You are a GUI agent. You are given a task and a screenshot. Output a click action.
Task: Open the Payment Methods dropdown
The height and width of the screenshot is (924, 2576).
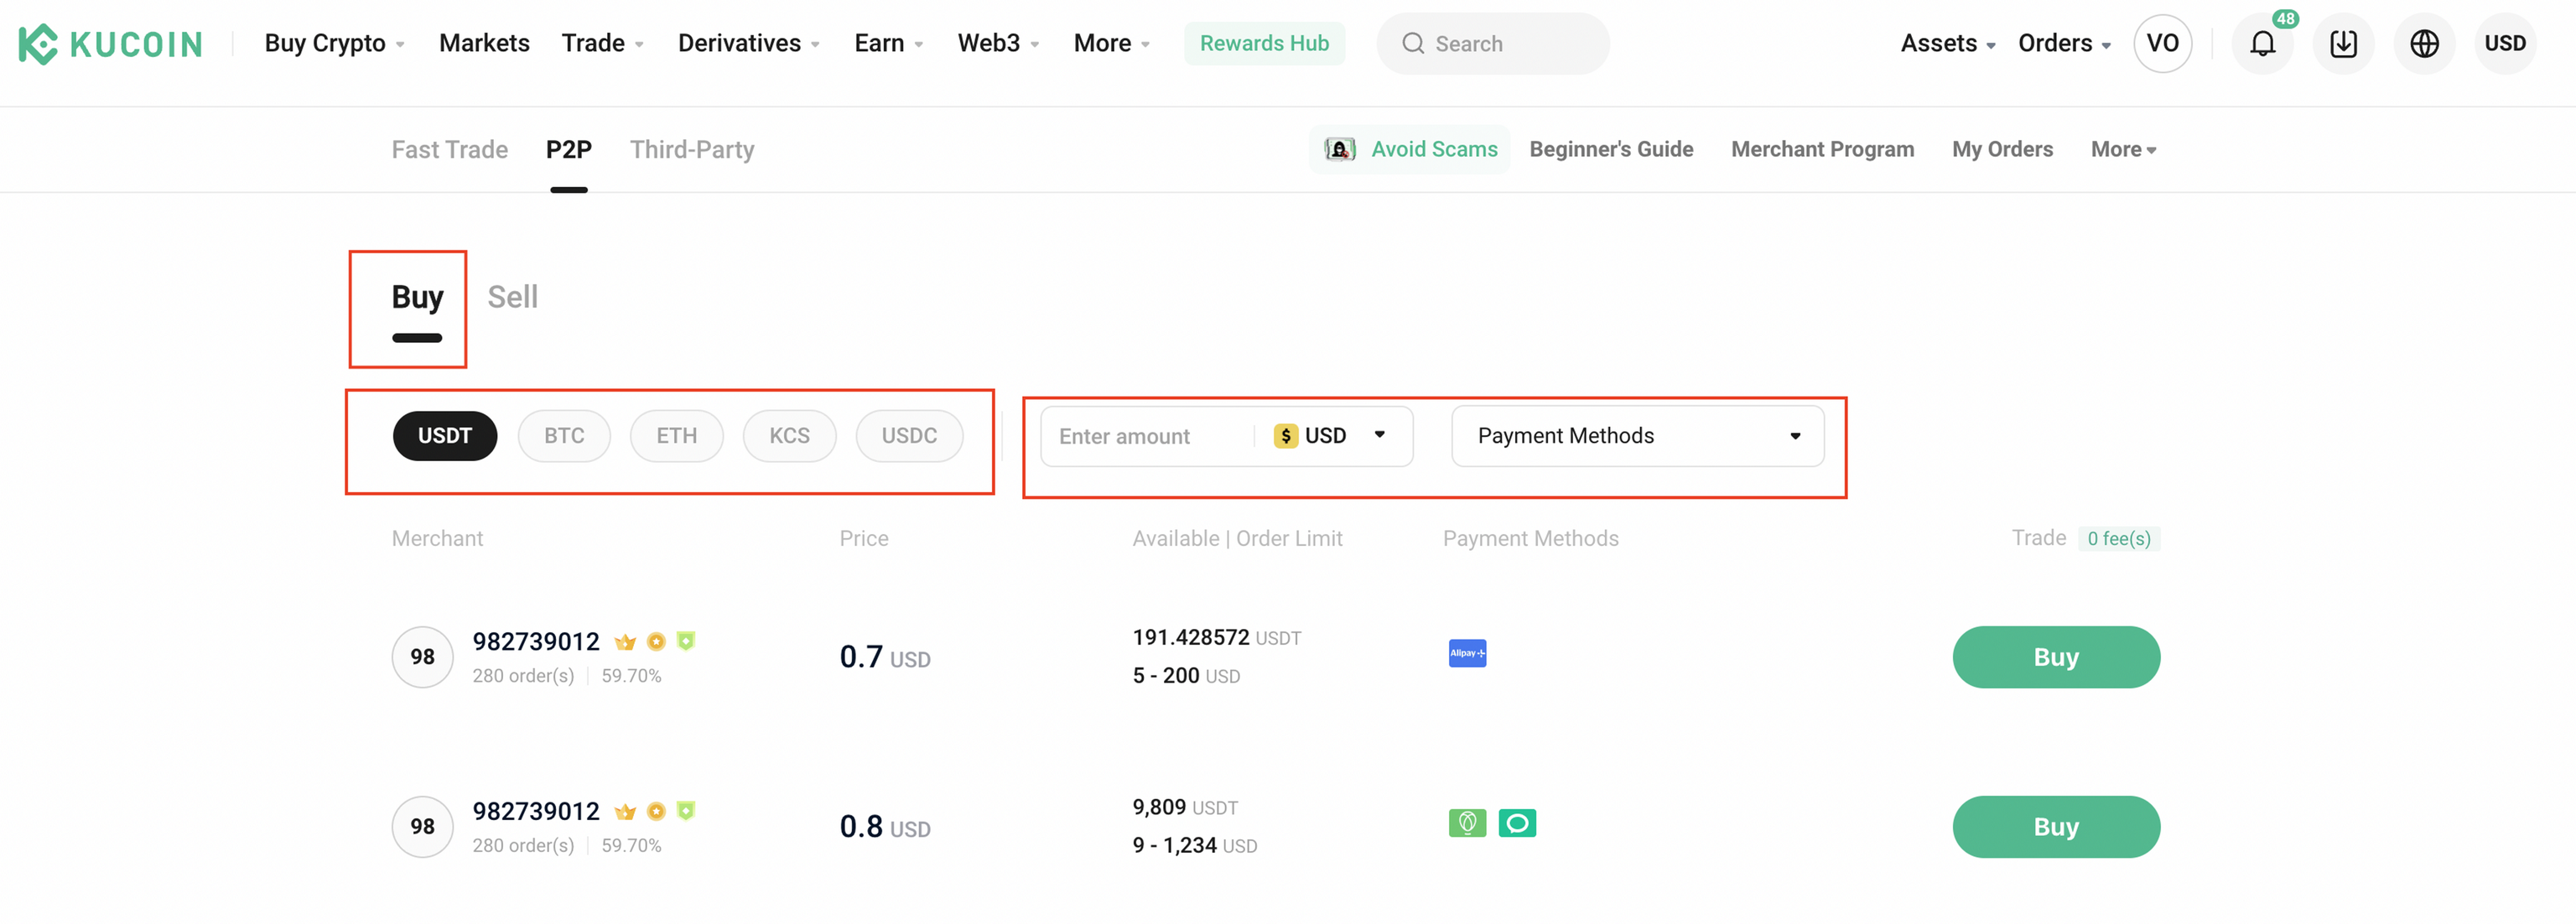pos(1637,436)
